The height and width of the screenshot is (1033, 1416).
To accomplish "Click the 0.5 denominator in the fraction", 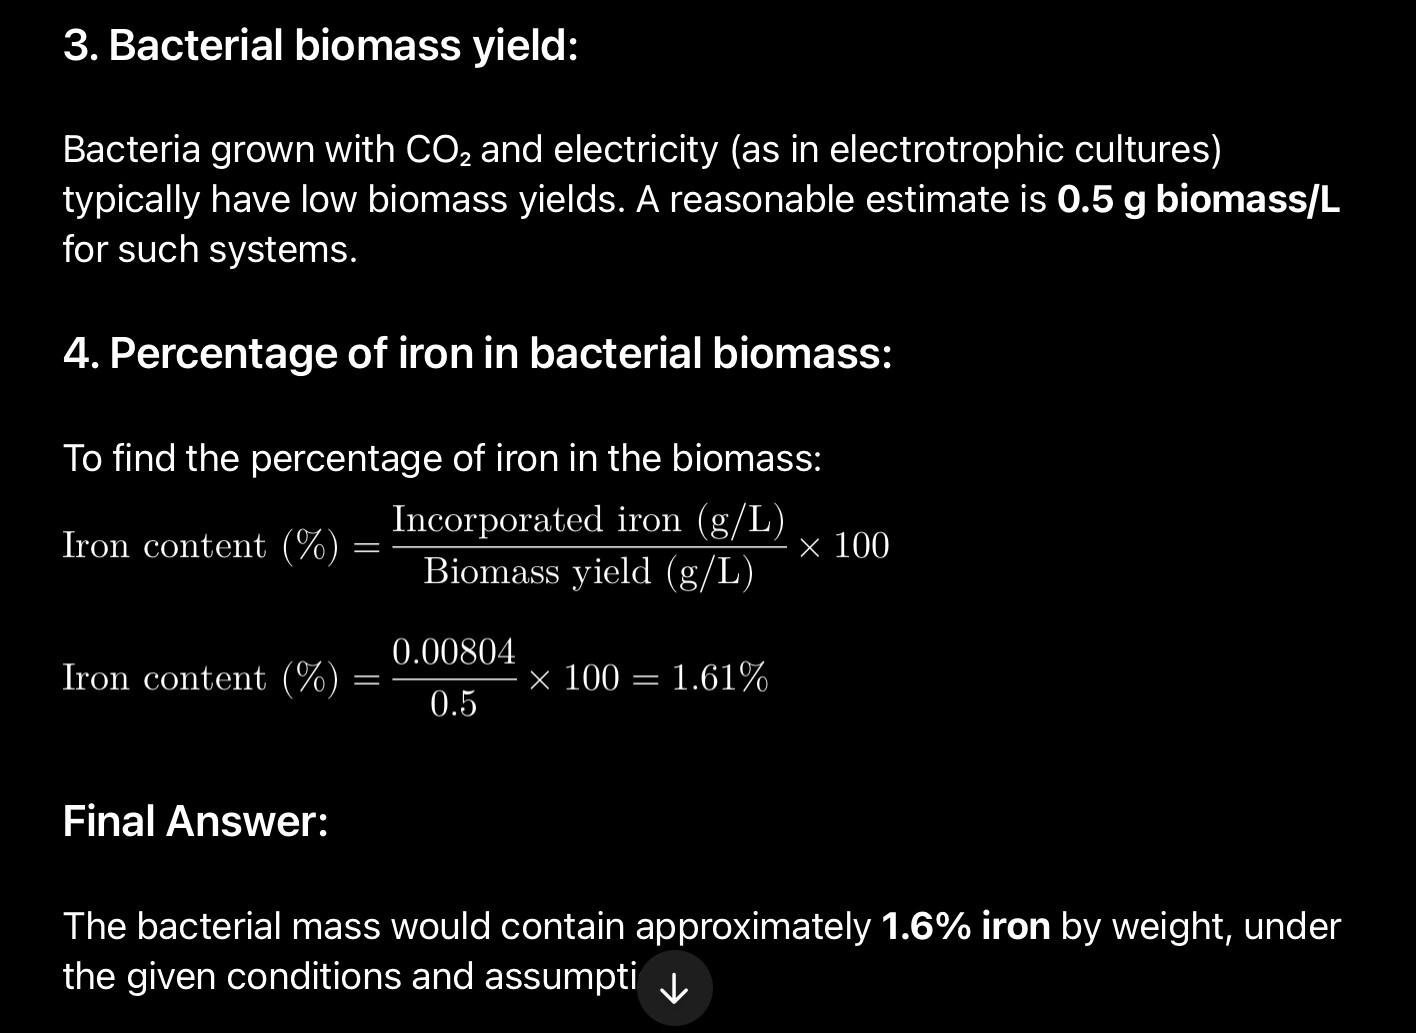I will [454, 705].
